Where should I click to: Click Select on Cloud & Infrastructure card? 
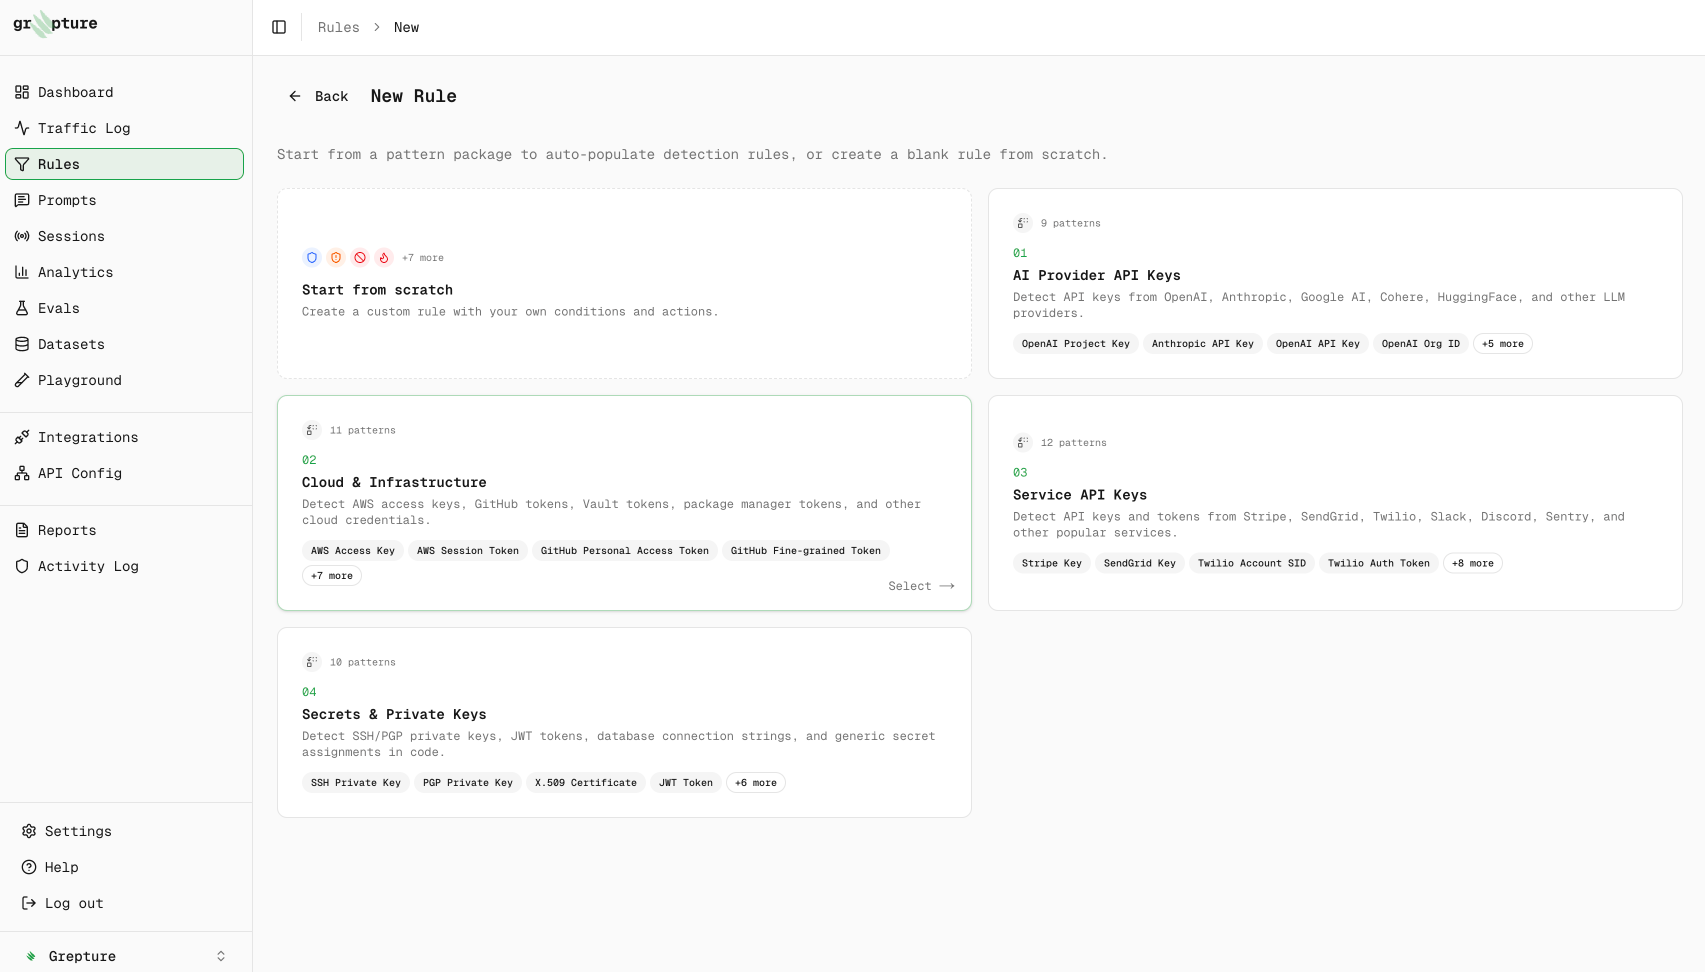(920, 586)
